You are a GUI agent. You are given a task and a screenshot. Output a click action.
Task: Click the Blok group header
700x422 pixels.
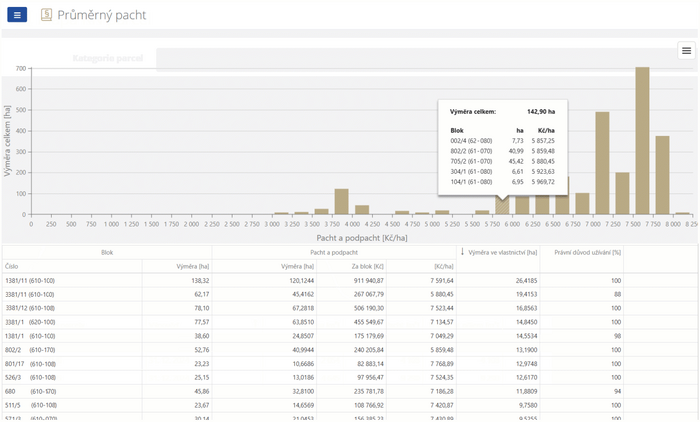click(x=107, y=252)
